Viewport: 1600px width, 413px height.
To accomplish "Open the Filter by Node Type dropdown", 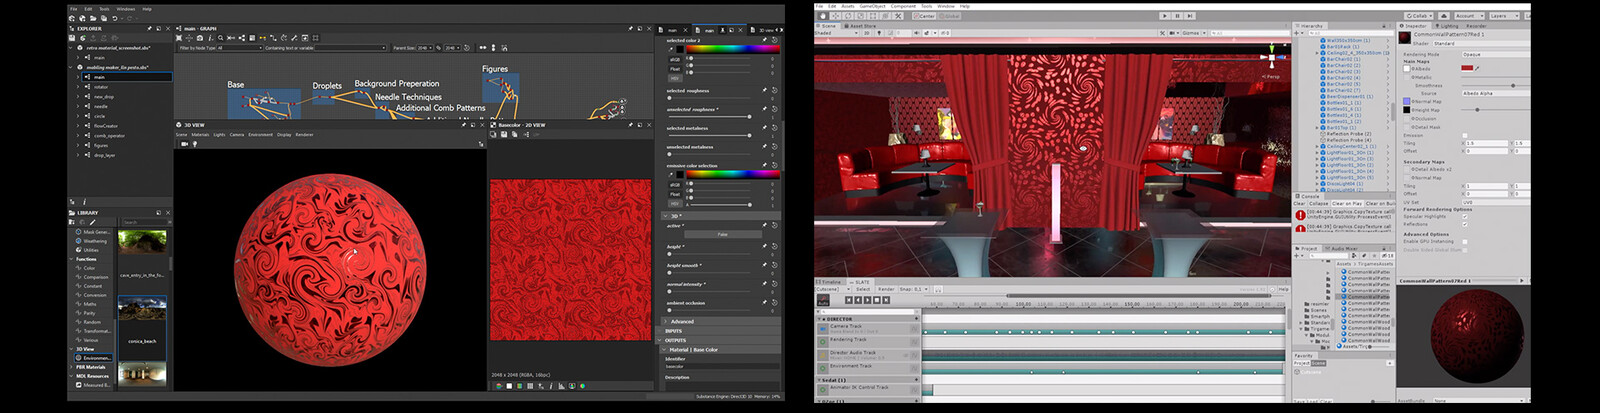I will click(x=240, y=47).
